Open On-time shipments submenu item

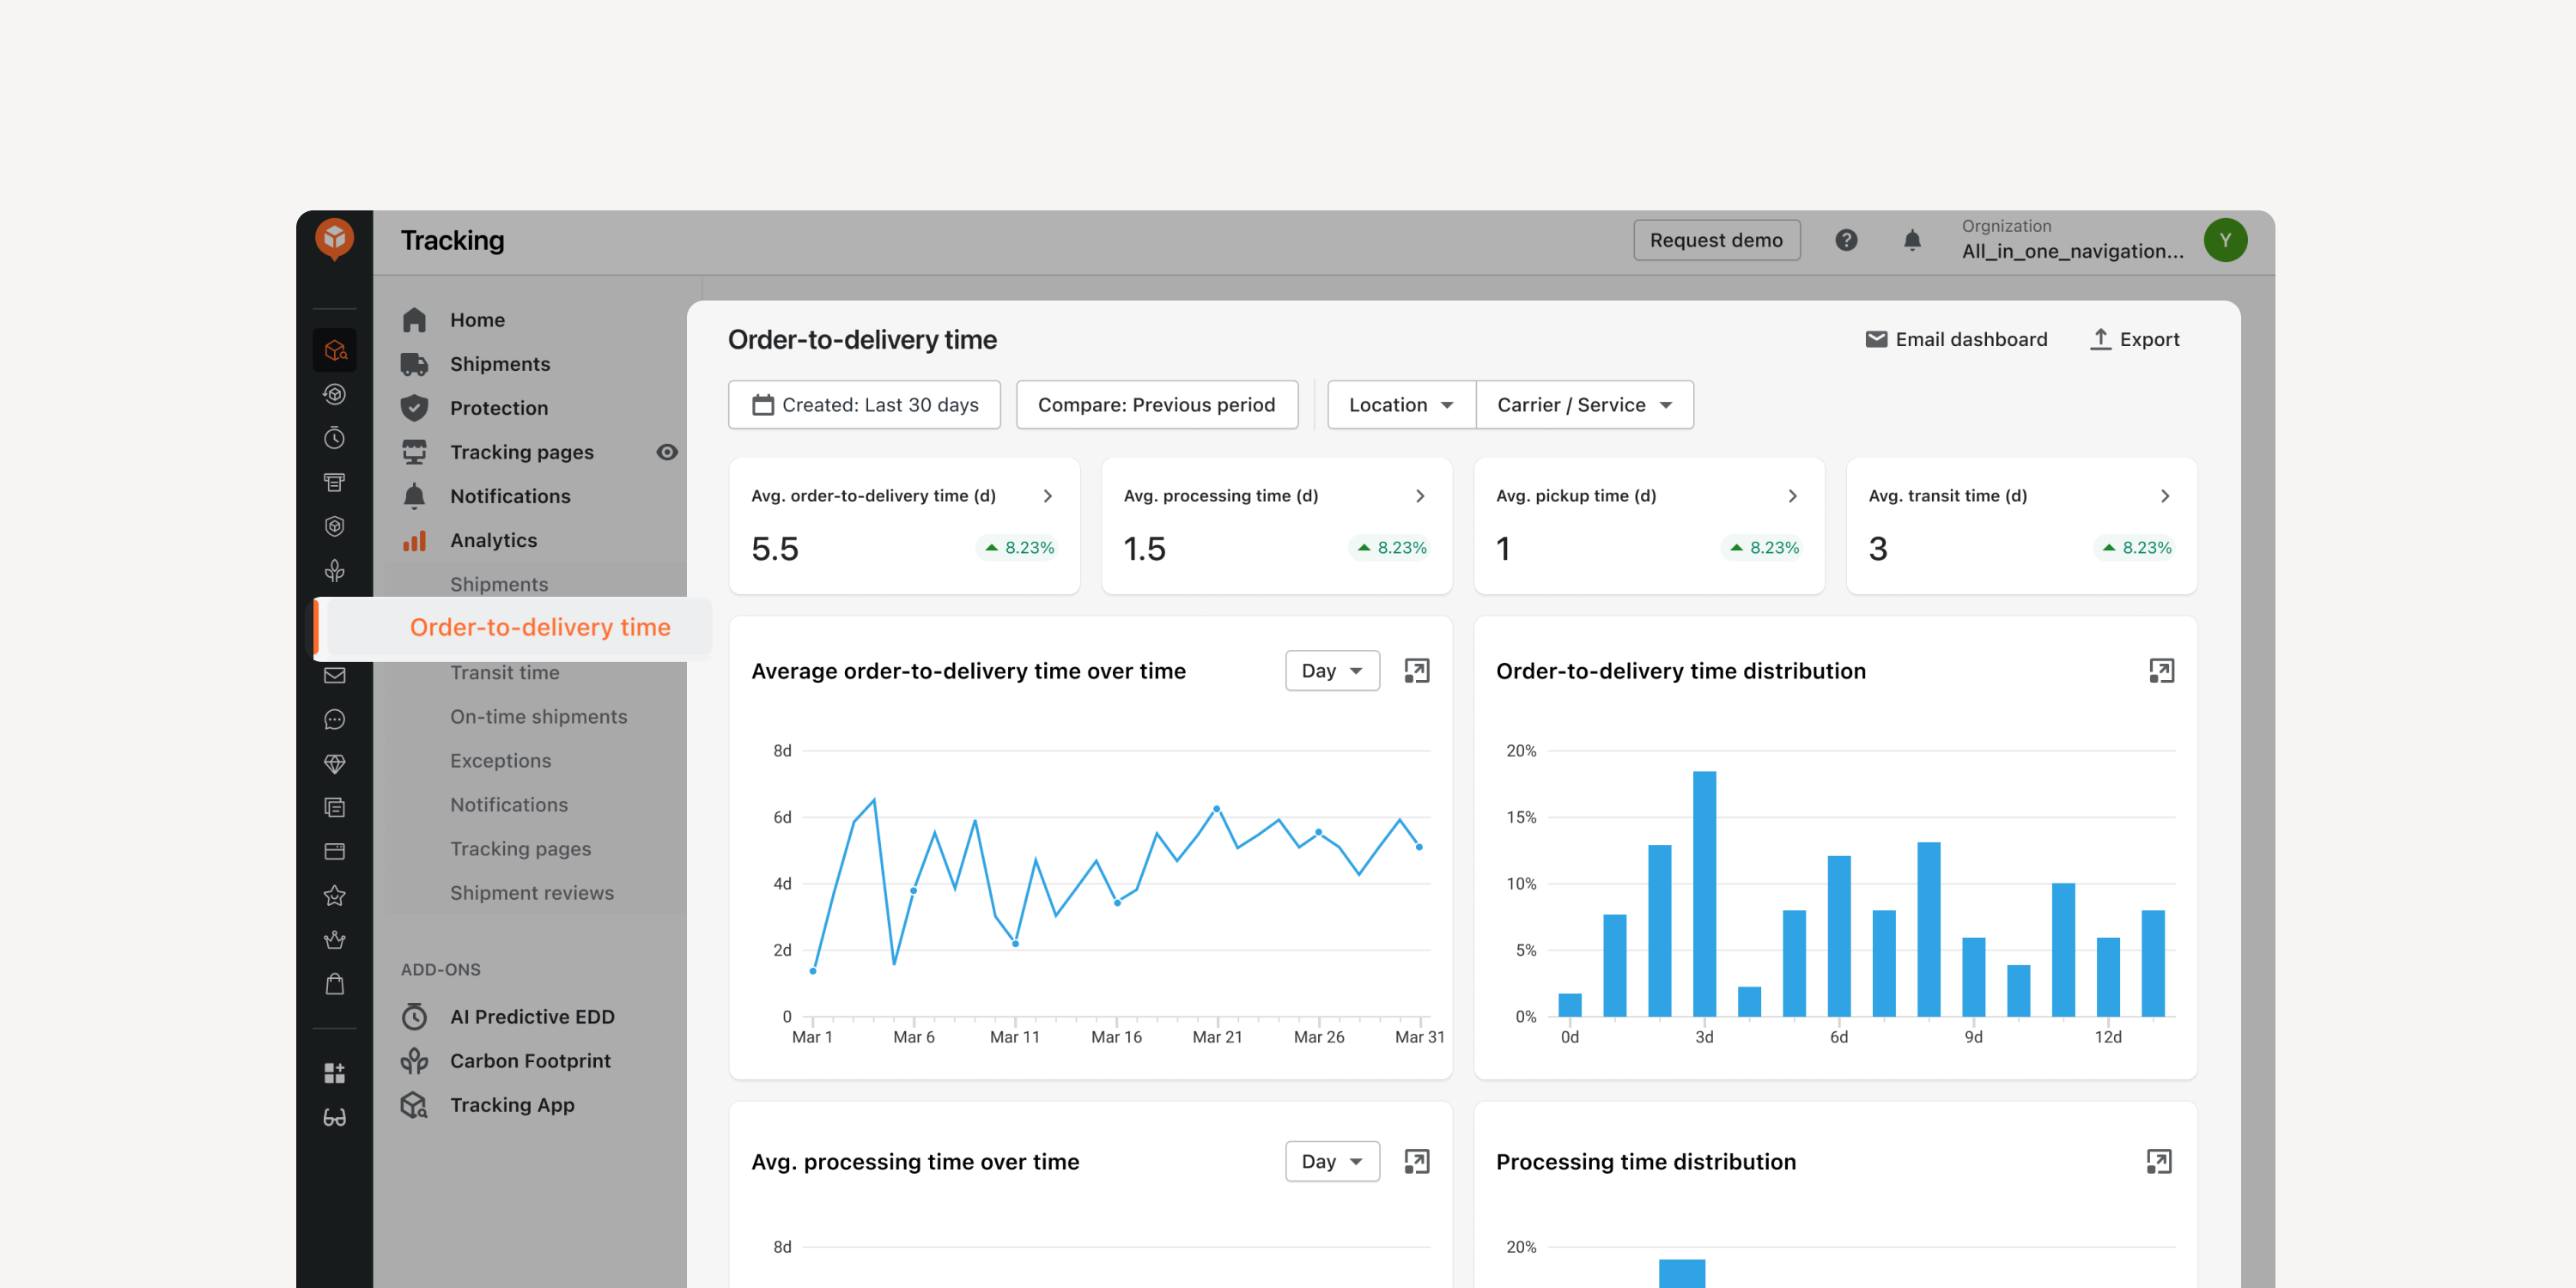pyautogui.click(x=538, y=716)
